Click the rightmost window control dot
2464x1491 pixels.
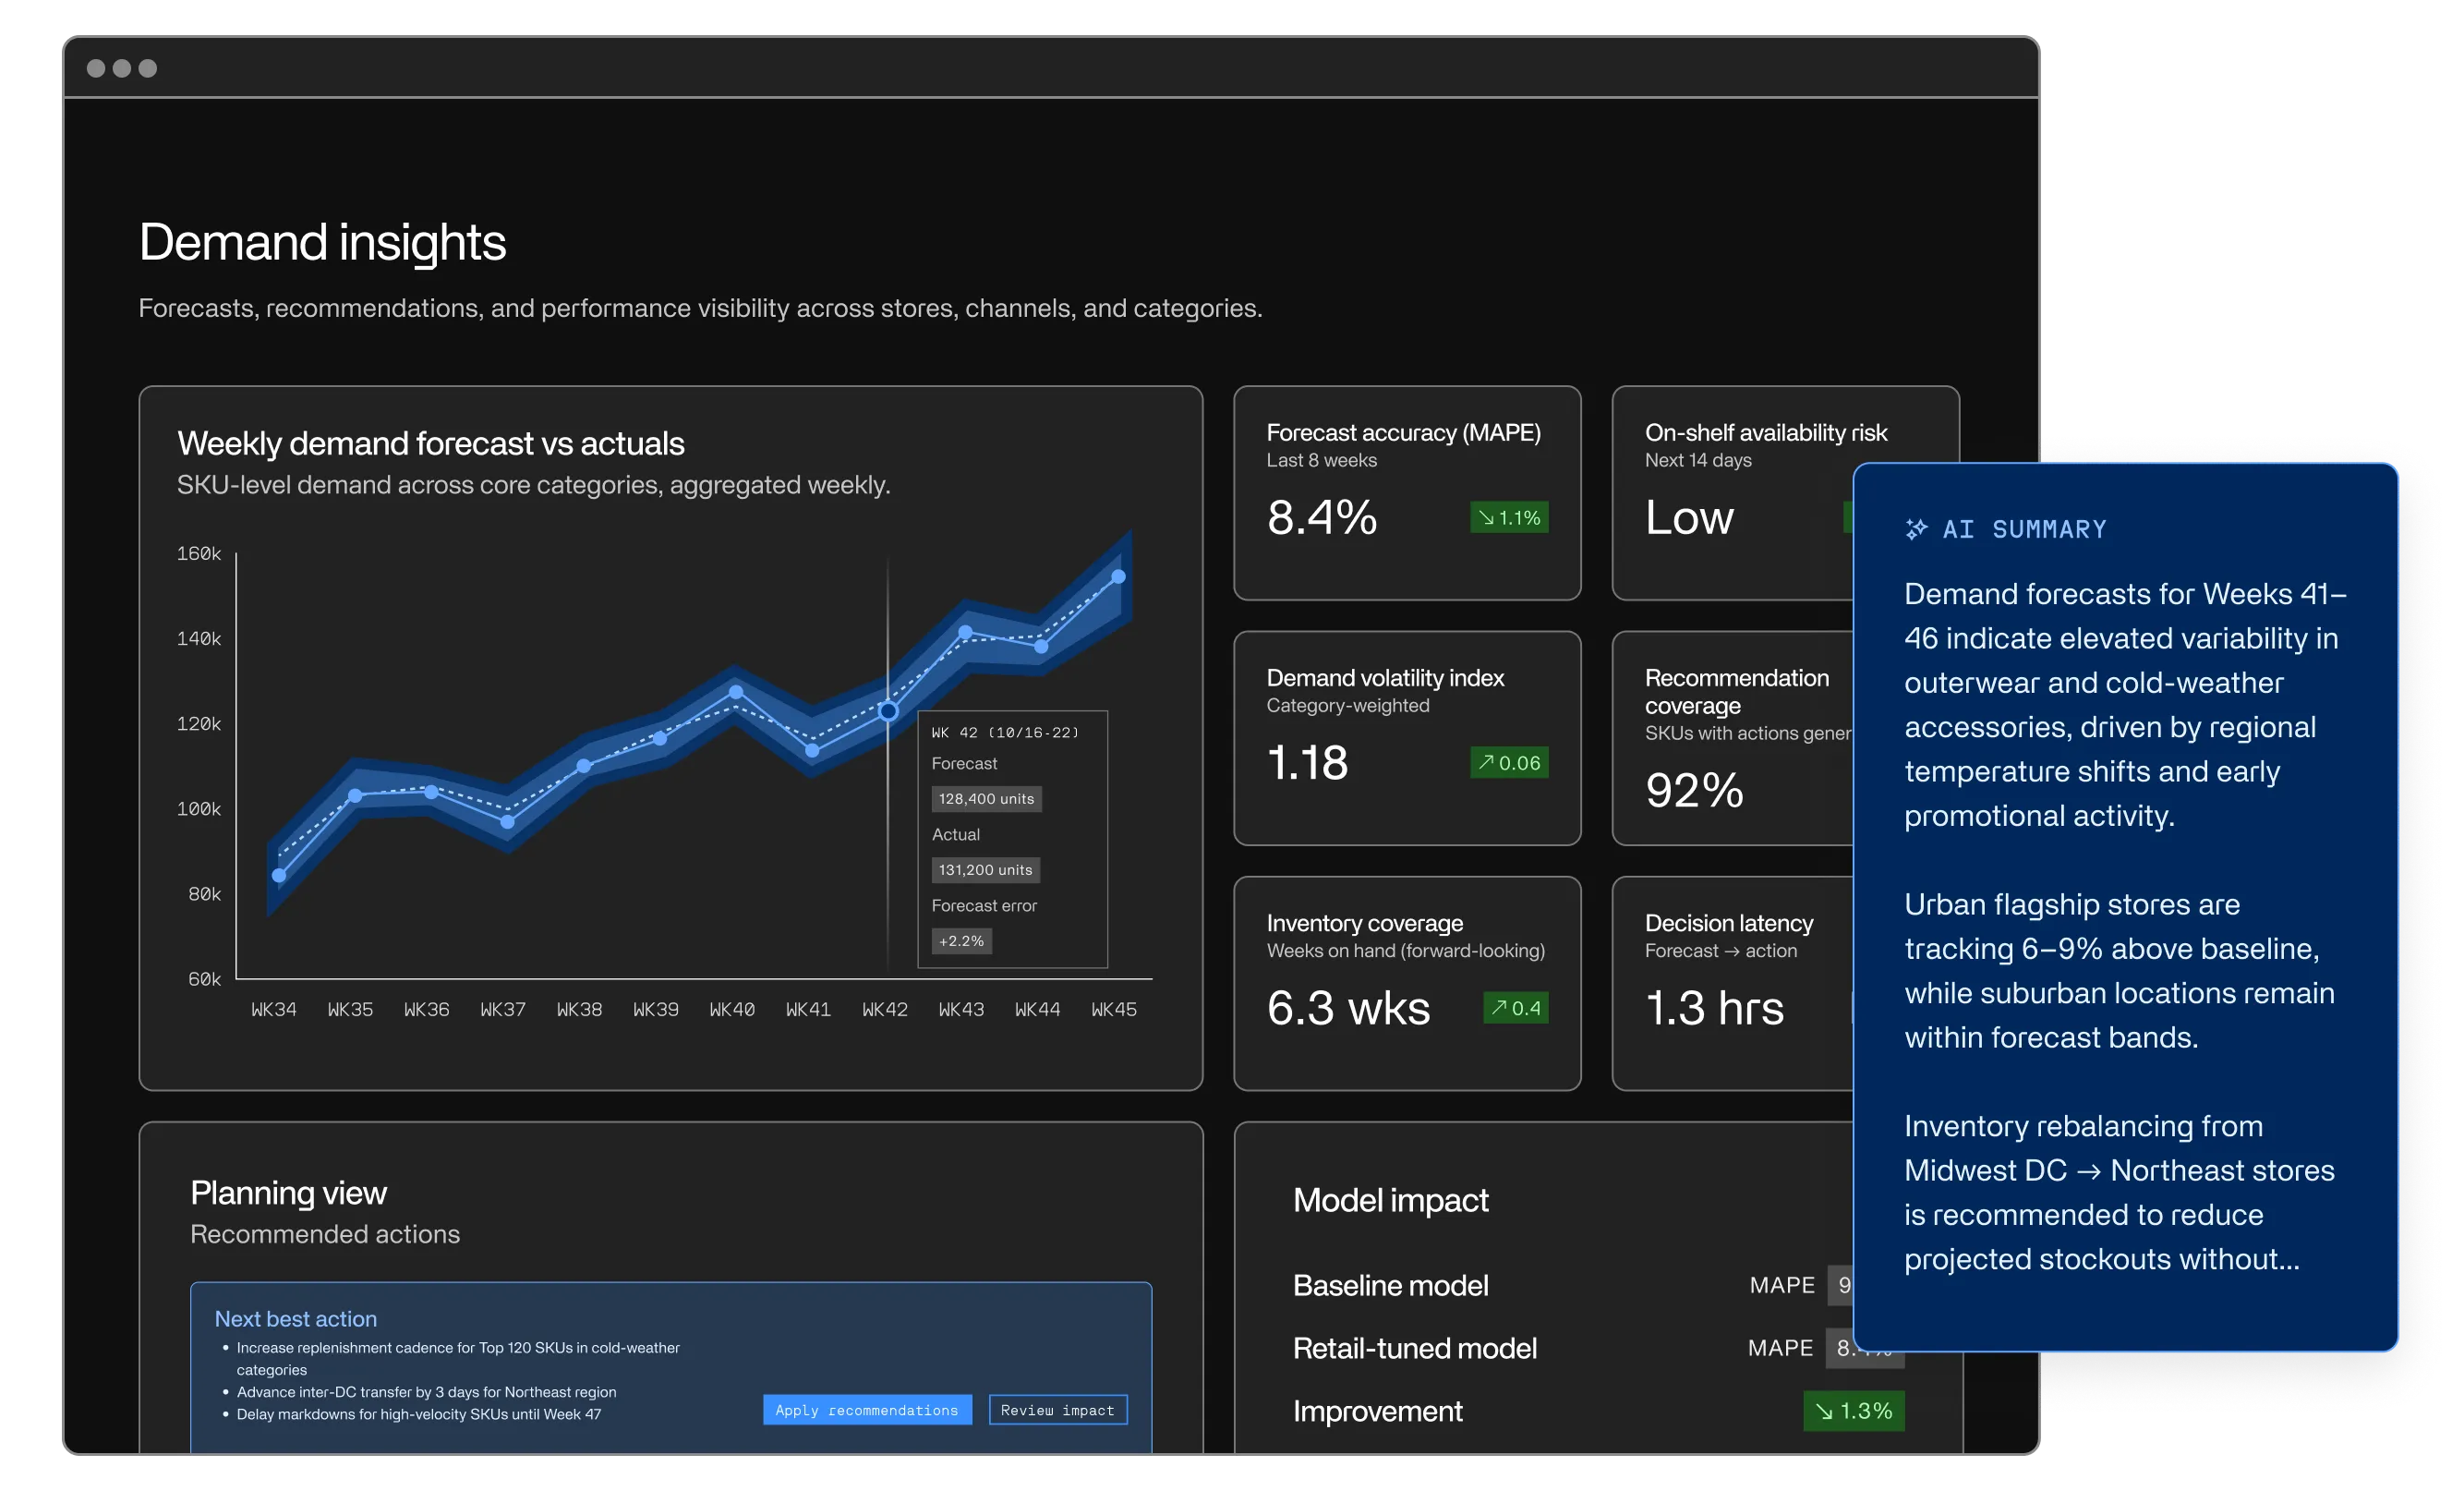pos(148,68)
